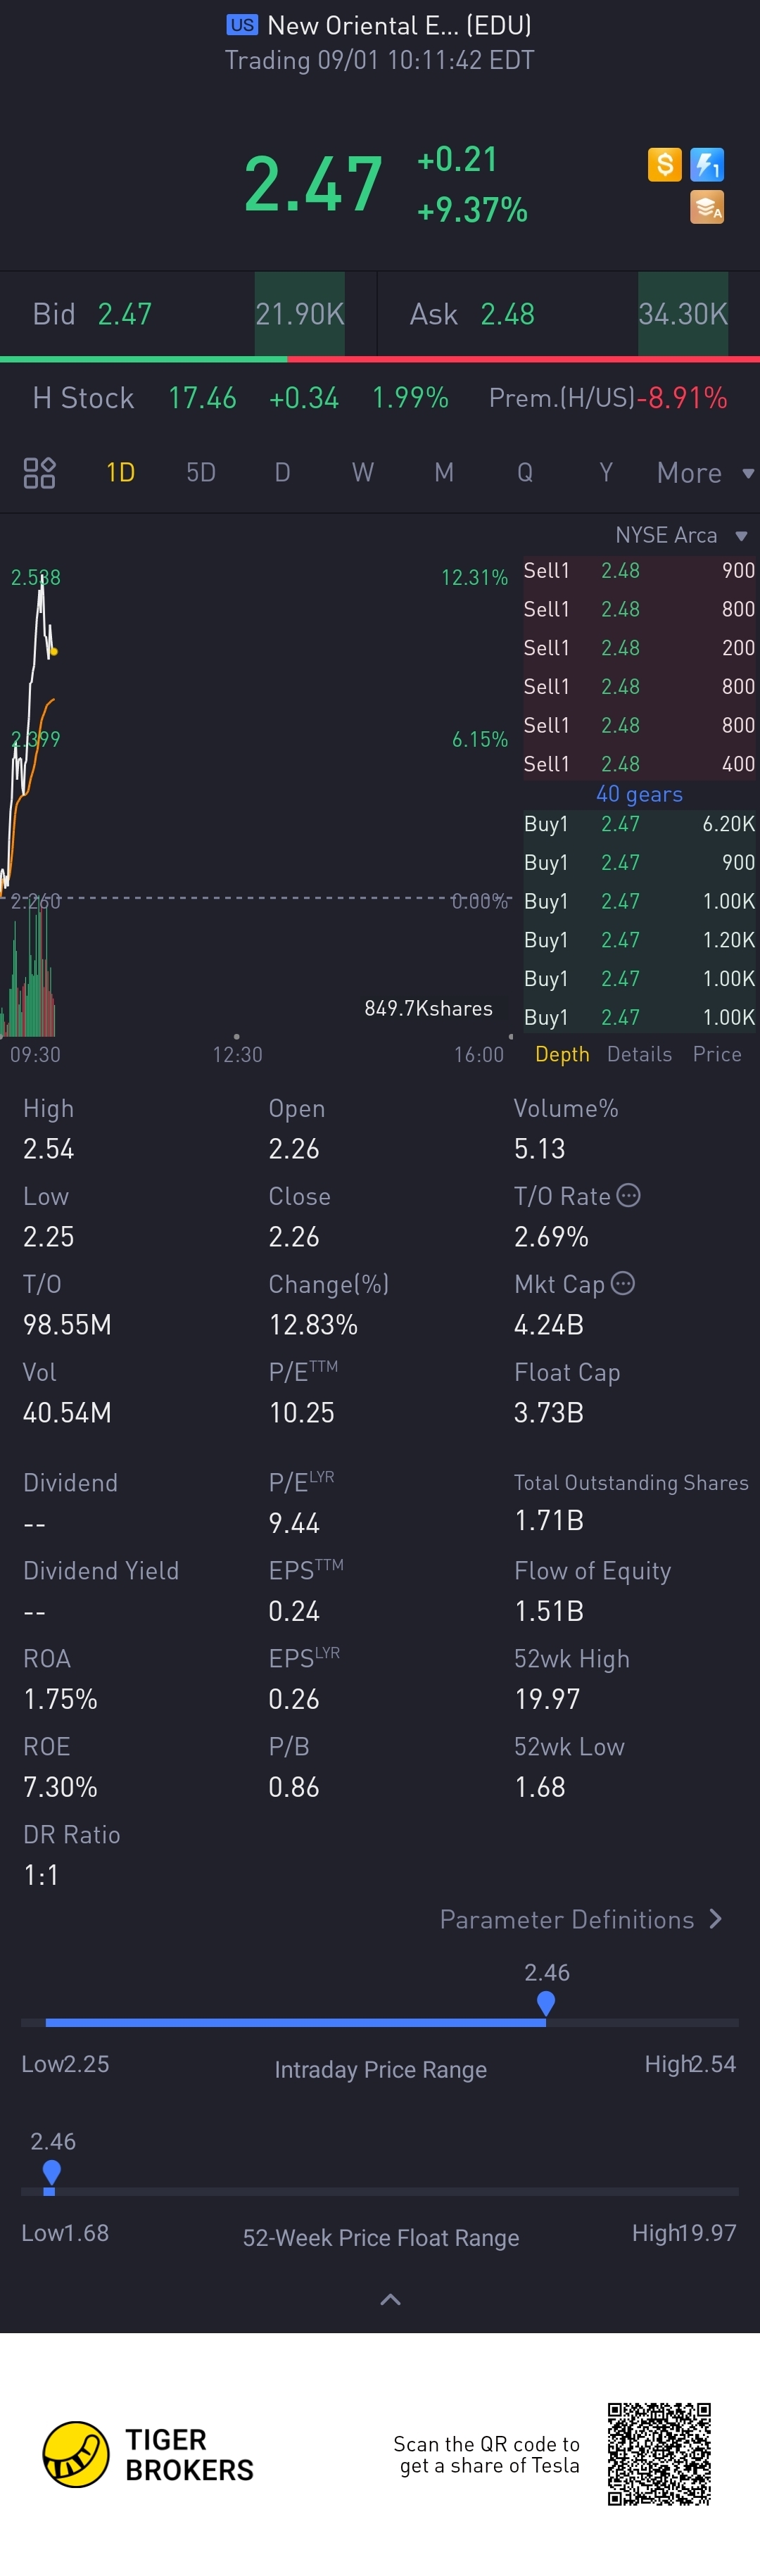
Task: Tap the Ask 2.48 quote cell
Action: coord(569,314)
